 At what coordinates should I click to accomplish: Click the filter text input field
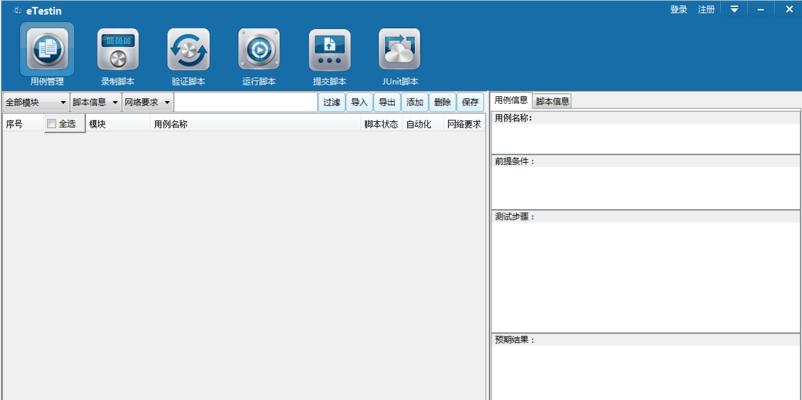pyautogui.click(x=246, y=102)
